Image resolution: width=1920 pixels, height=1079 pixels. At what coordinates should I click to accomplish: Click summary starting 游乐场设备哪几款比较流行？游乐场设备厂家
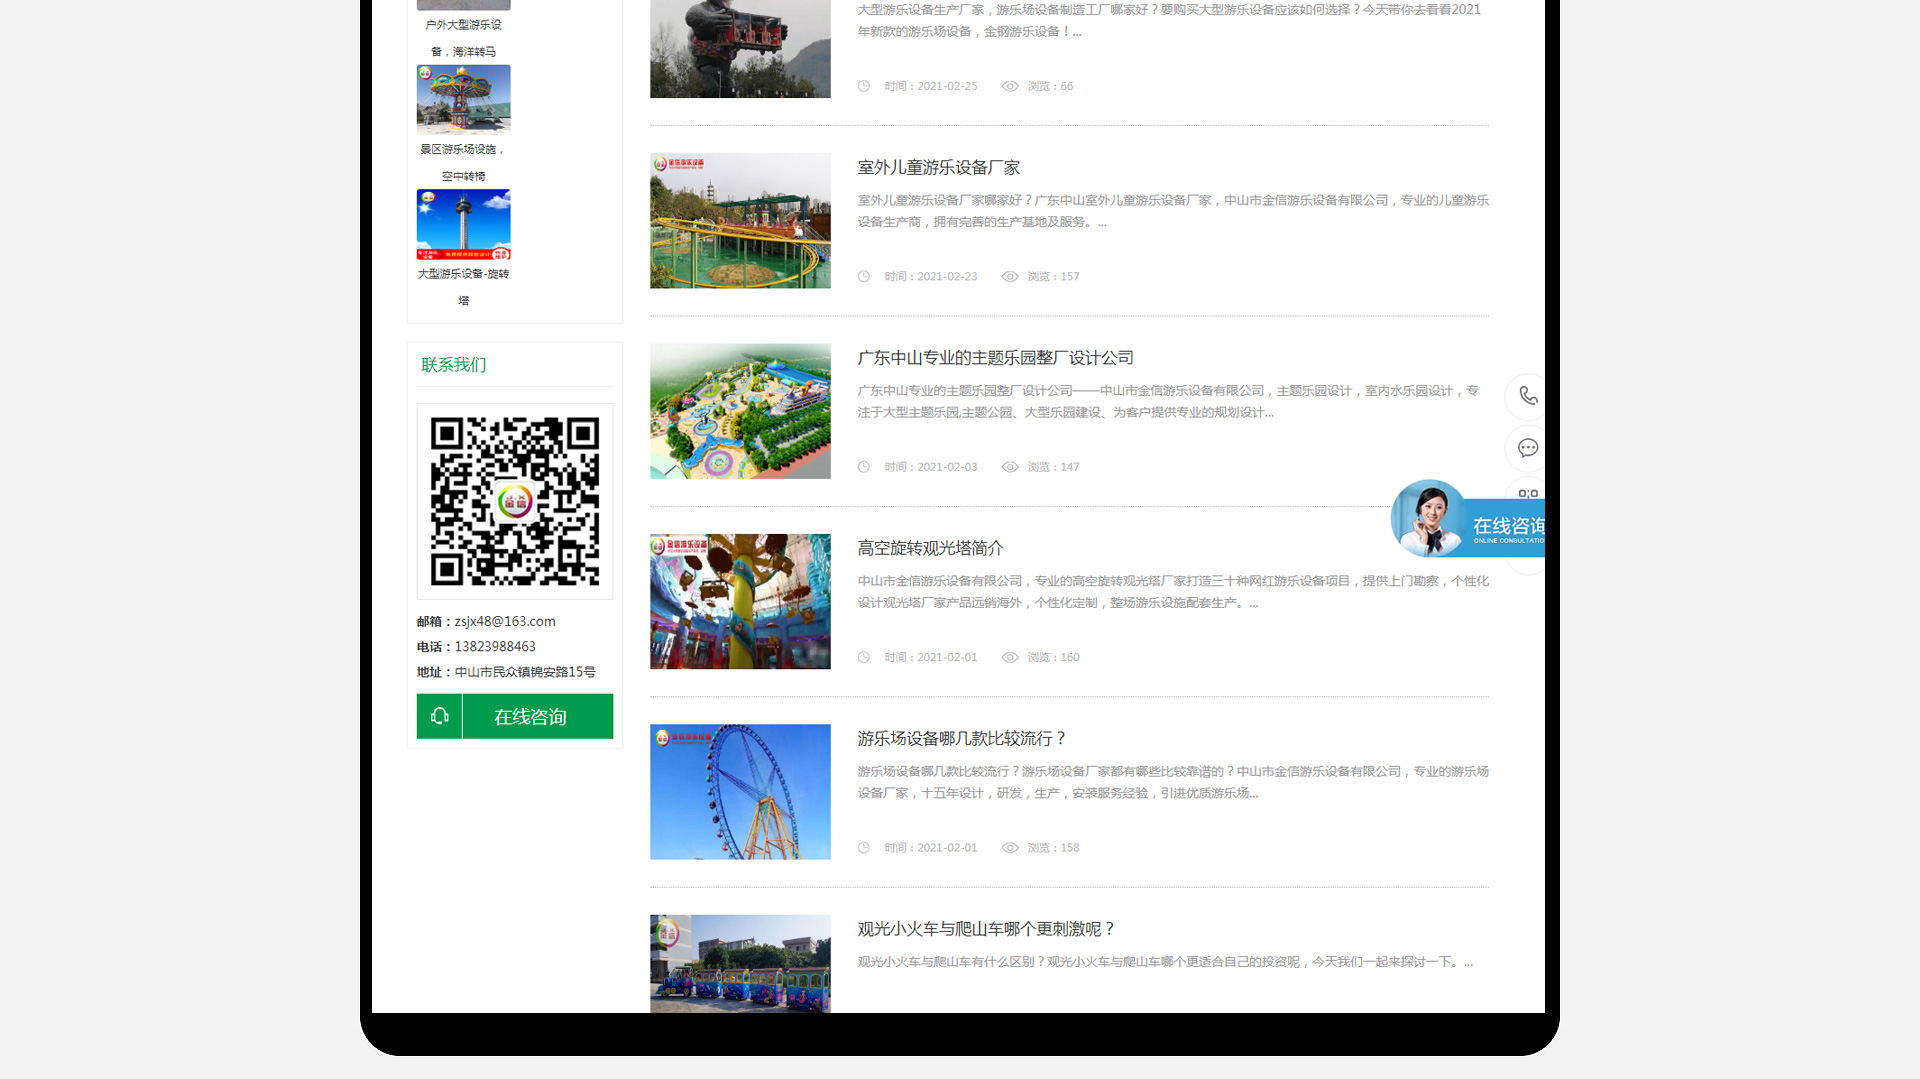click(x=1173, y=782)
